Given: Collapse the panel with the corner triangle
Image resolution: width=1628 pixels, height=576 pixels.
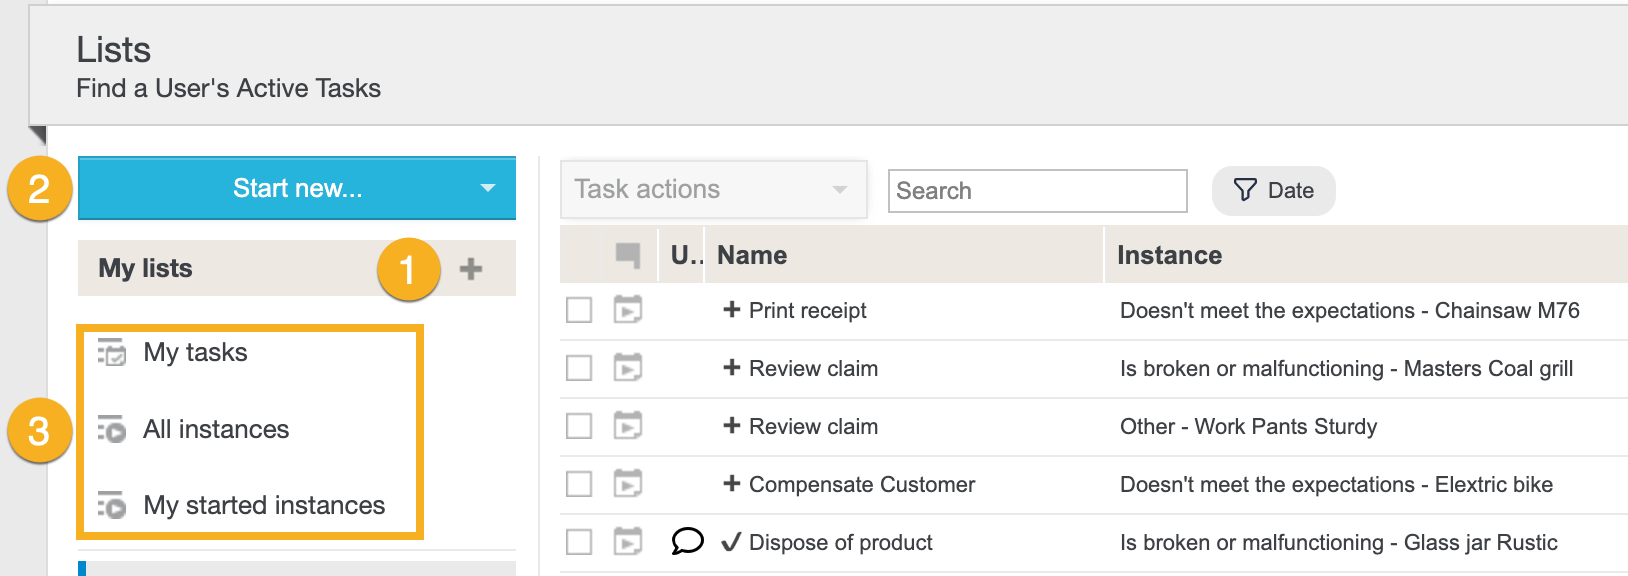Looking at the screenshot, I should [38, 134].
